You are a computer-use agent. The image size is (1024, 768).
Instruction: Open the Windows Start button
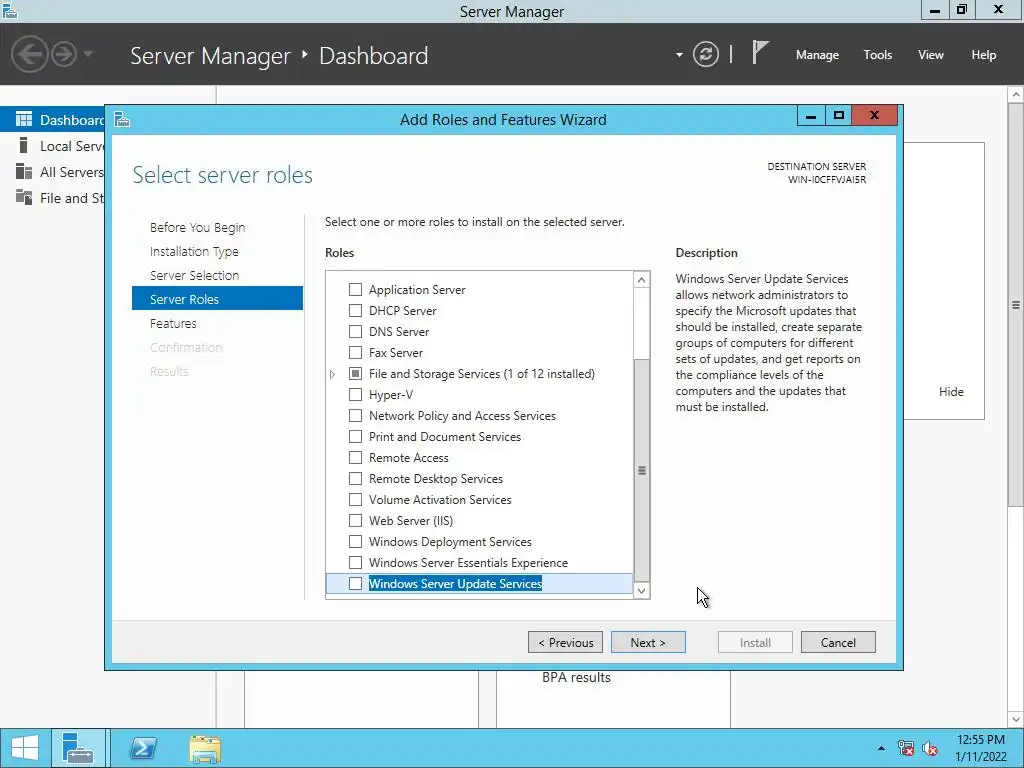click(24, 748)
